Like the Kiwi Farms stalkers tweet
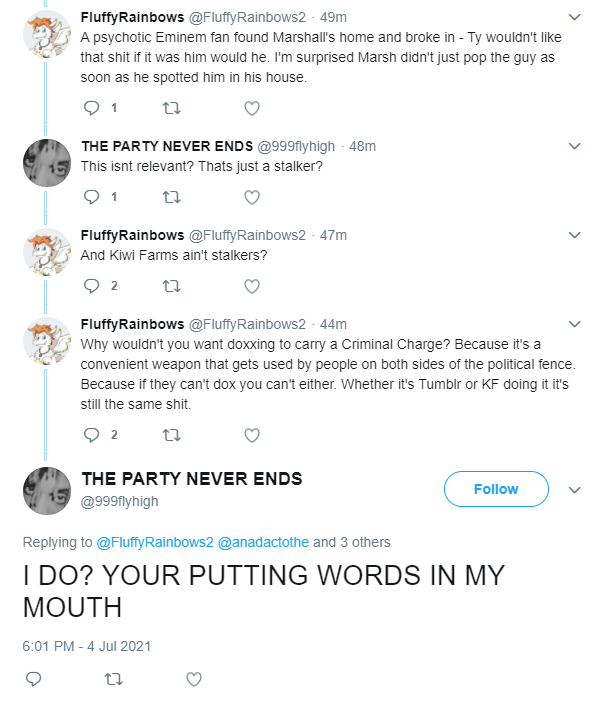The image size is (604, 702). [x=252, y=286]
